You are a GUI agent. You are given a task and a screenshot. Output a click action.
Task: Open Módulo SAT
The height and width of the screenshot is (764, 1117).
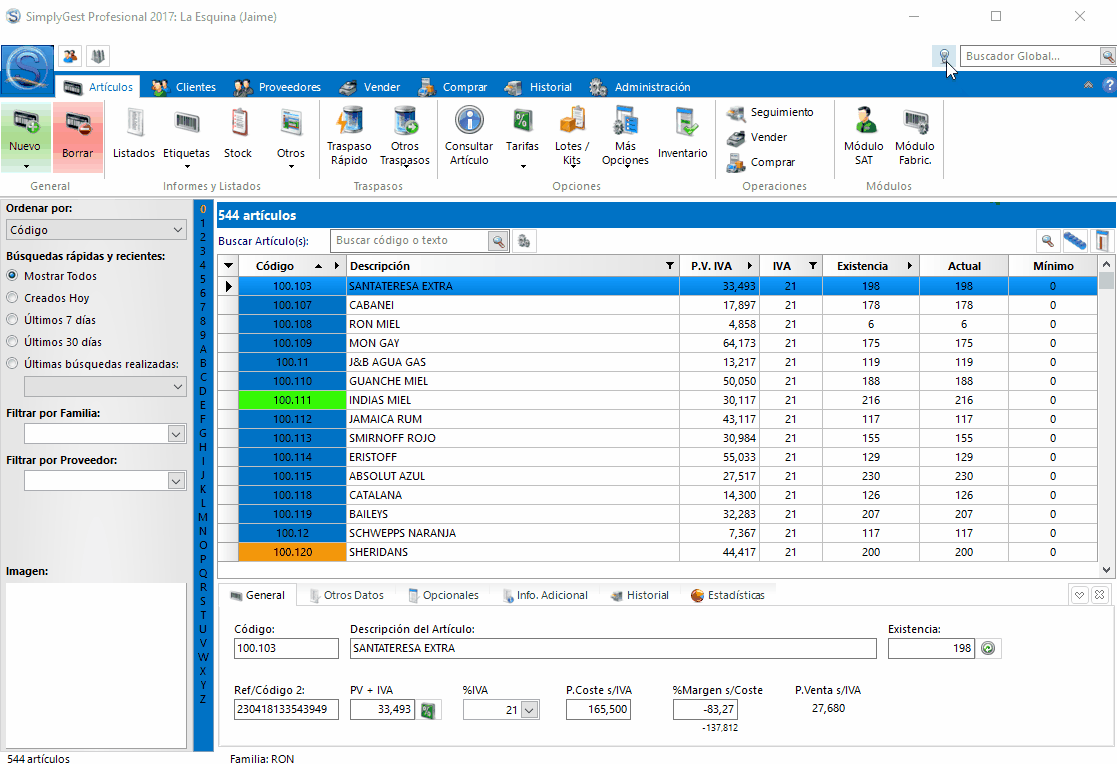pyautogui.click(x=864, y=136)
